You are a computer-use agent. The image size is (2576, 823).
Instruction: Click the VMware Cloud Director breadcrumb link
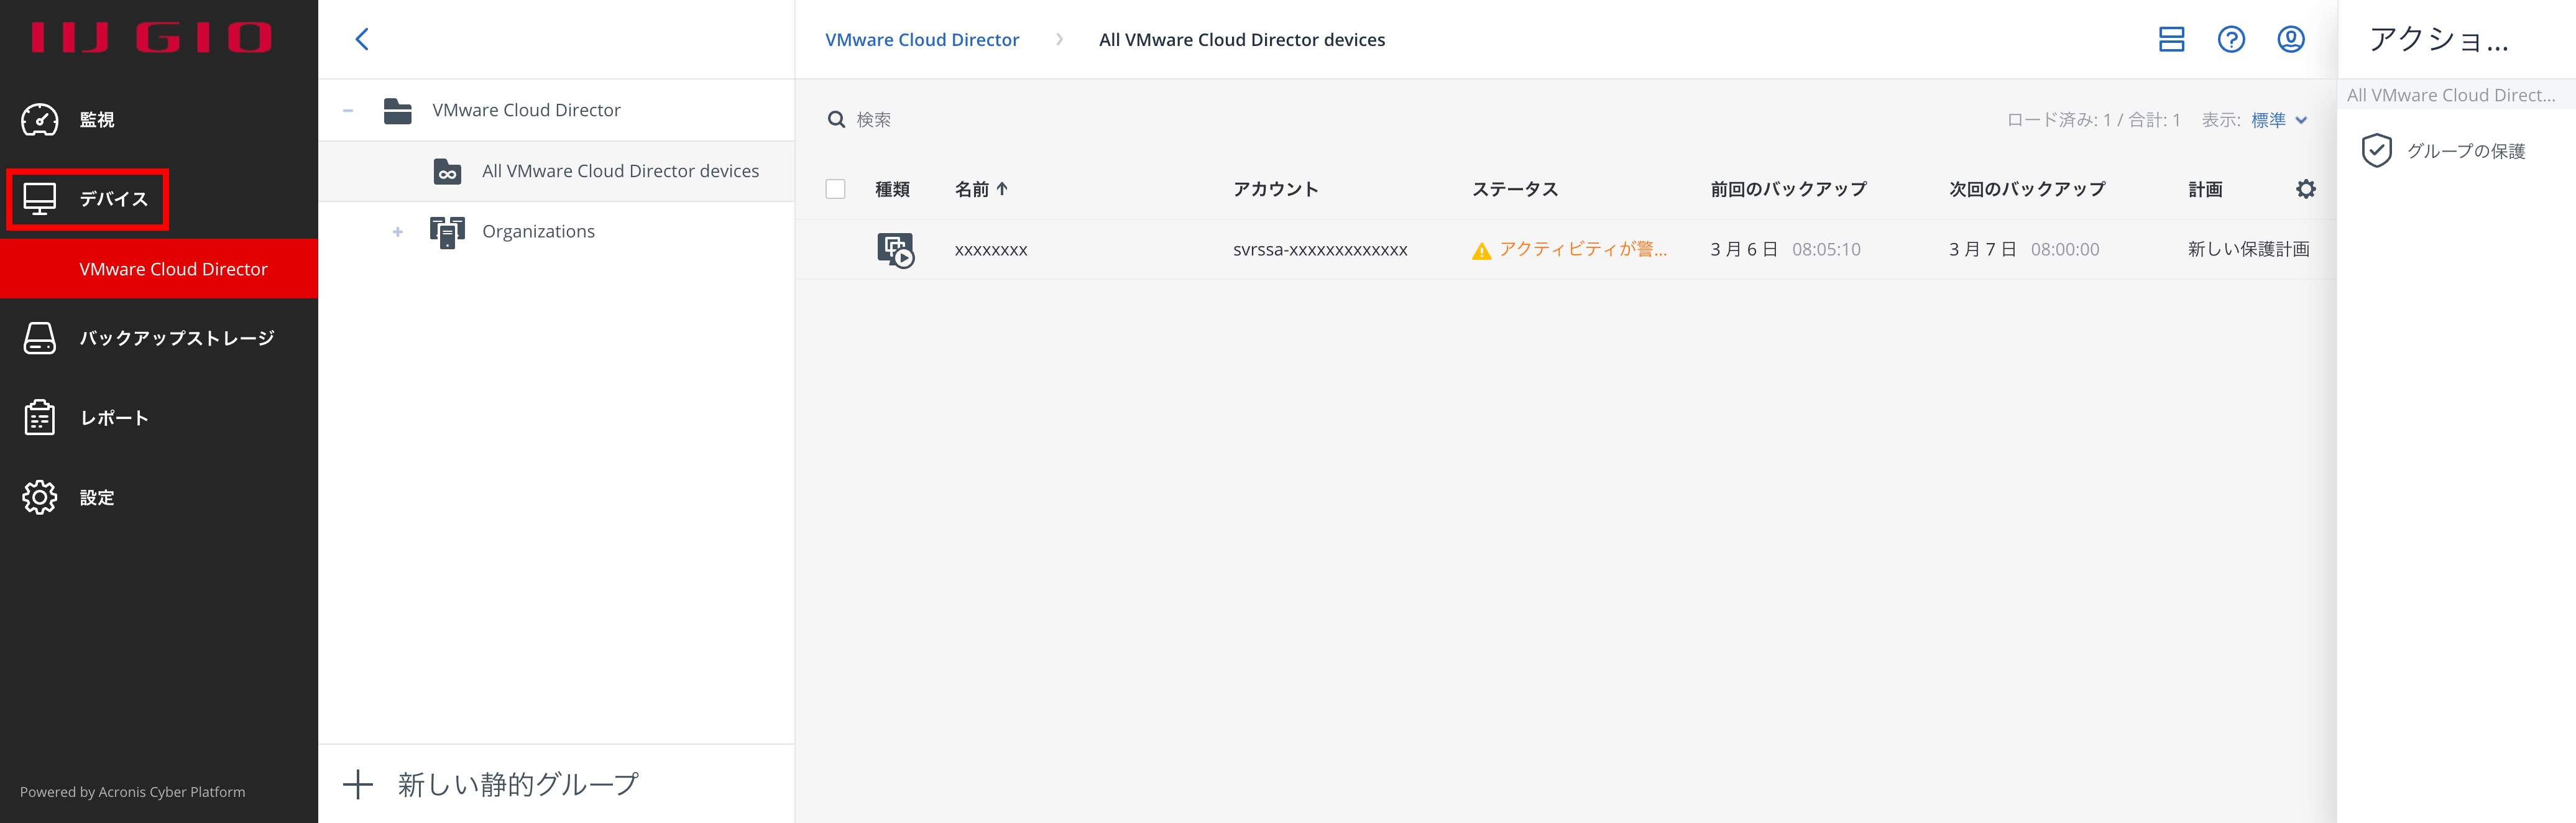click(921, 40)
